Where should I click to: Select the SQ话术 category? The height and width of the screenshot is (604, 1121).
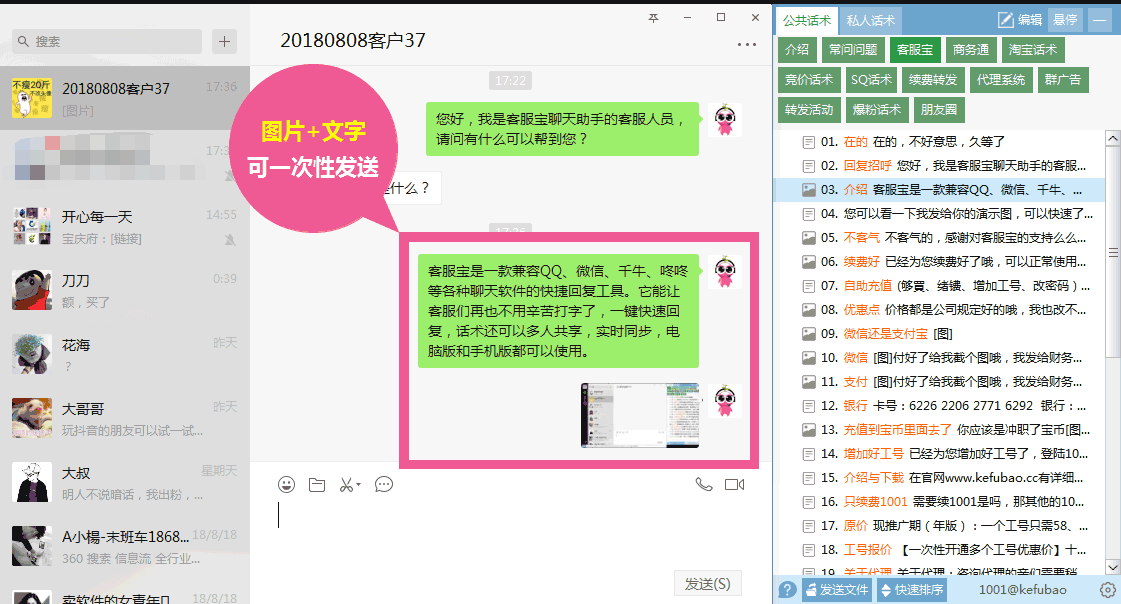(x=871, y=79)
